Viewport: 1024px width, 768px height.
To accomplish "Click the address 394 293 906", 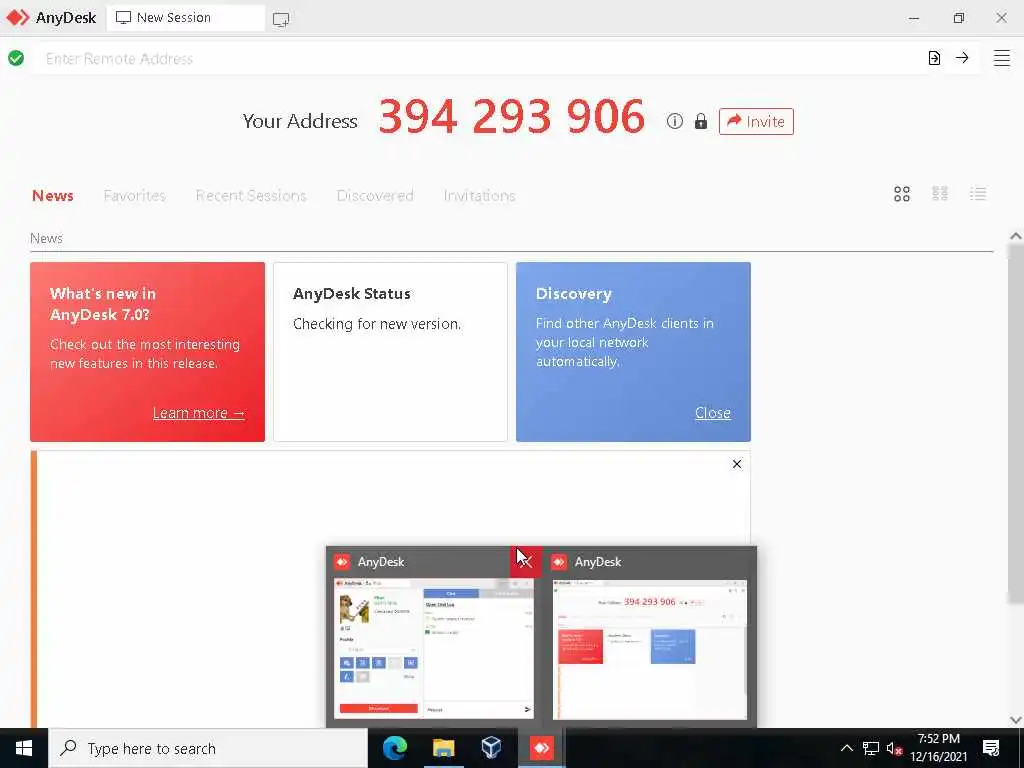I will click(x=511, y=117).
